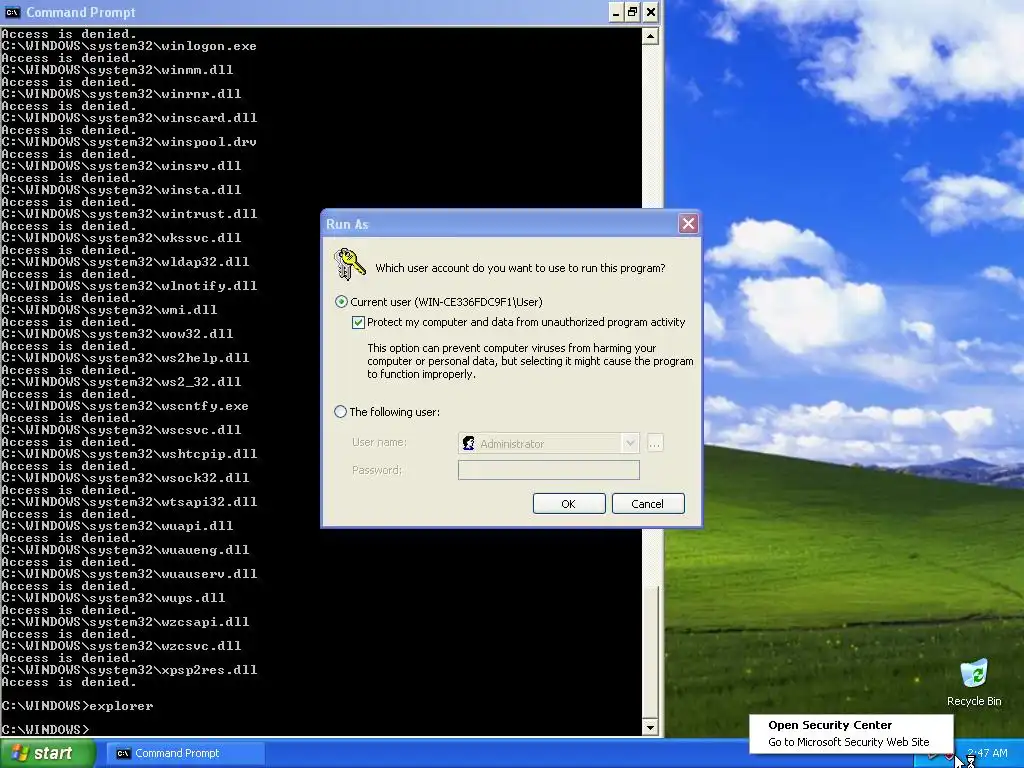Click the winlogon.exe path line
Image resolution: width=1024 pixels, height=768 pixels.
129,46
